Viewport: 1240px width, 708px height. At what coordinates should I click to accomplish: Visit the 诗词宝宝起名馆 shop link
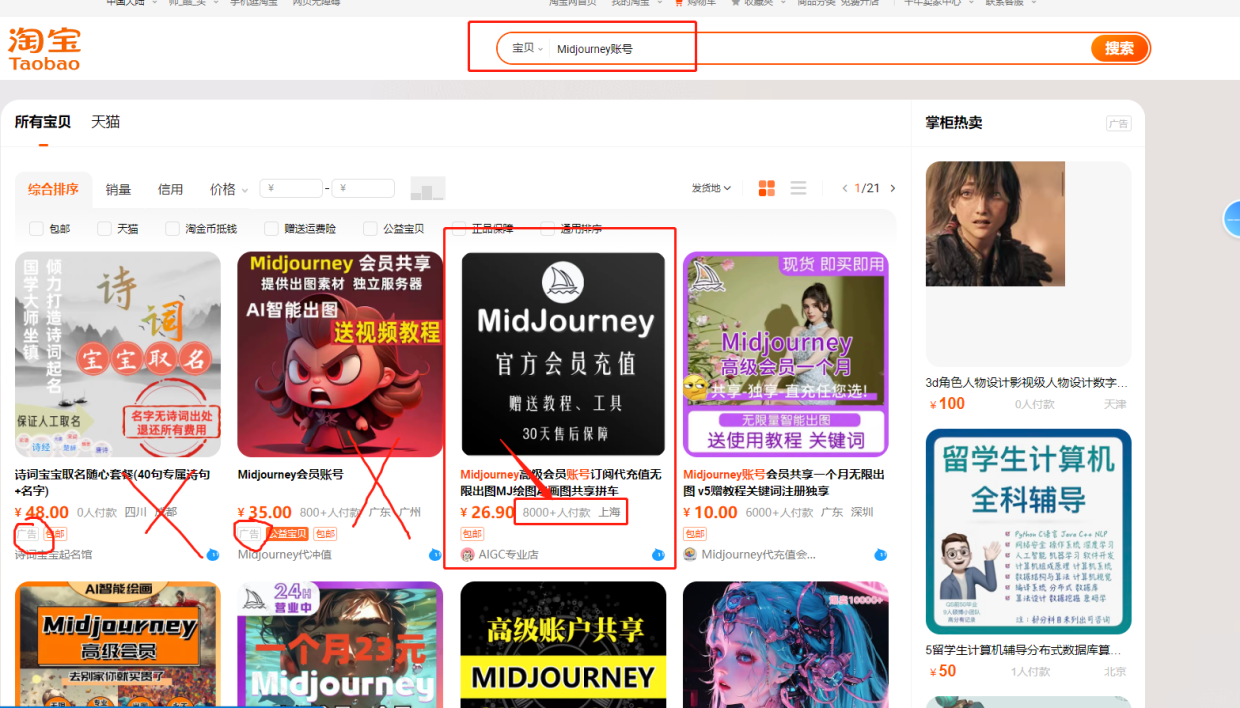click(53, 554)
